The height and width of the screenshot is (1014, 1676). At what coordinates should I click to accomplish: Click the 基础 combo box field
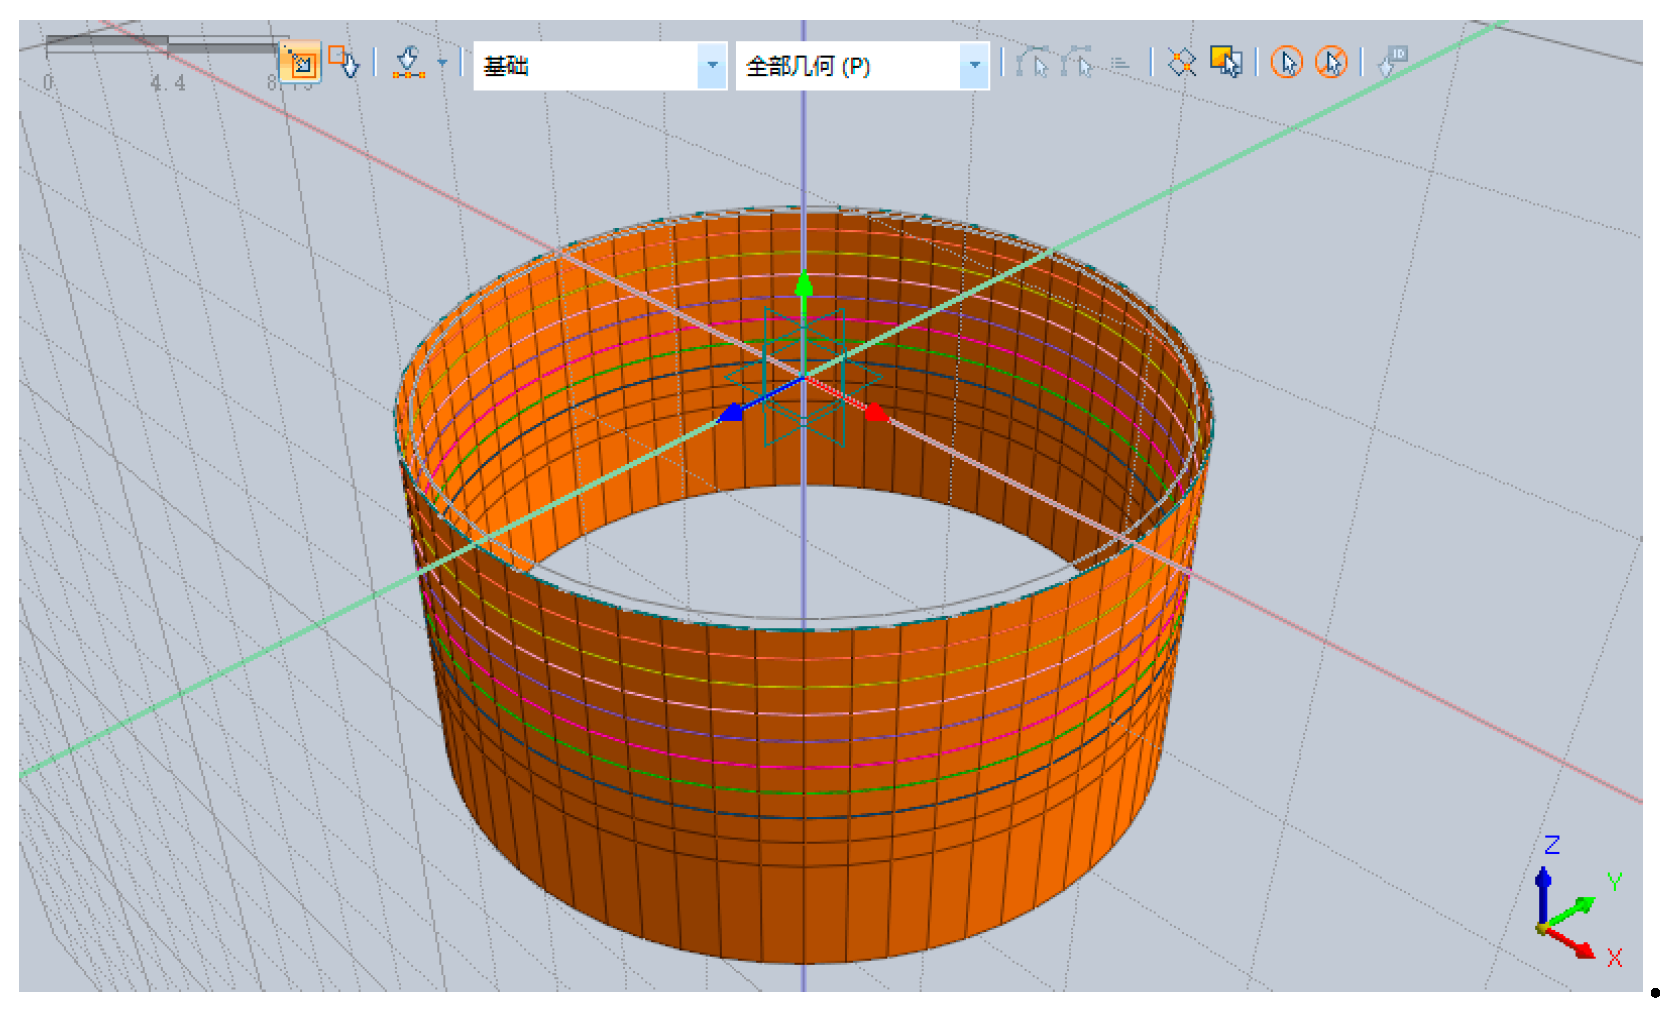pyautogui.click(x=585, y=66)
